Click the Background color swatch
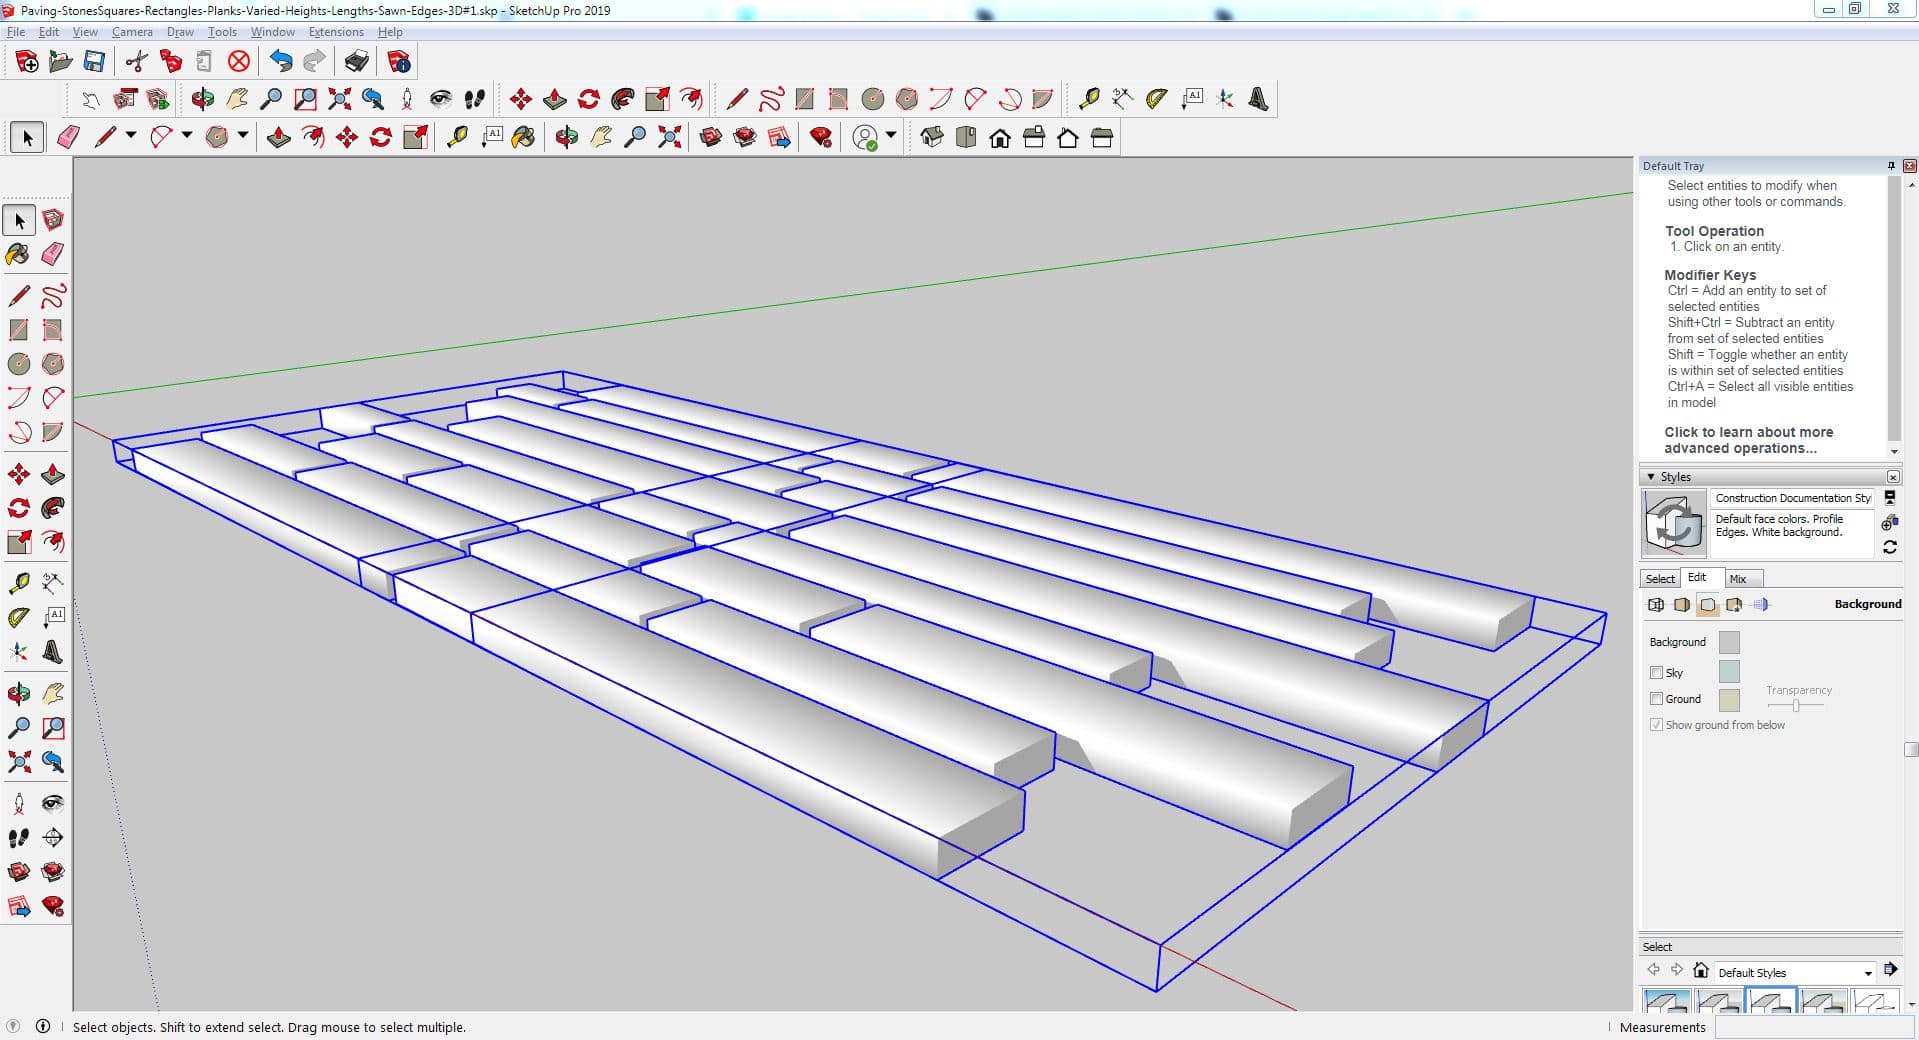 click(1728, 642)
